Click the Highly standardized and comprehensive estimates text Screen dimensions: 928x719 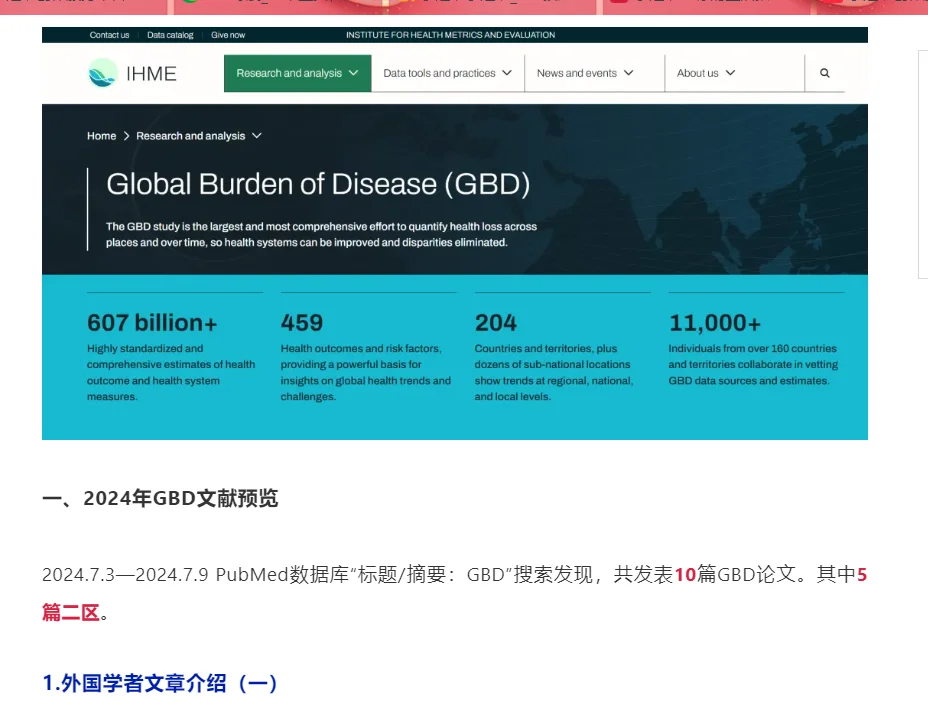(x=171, y=372)
